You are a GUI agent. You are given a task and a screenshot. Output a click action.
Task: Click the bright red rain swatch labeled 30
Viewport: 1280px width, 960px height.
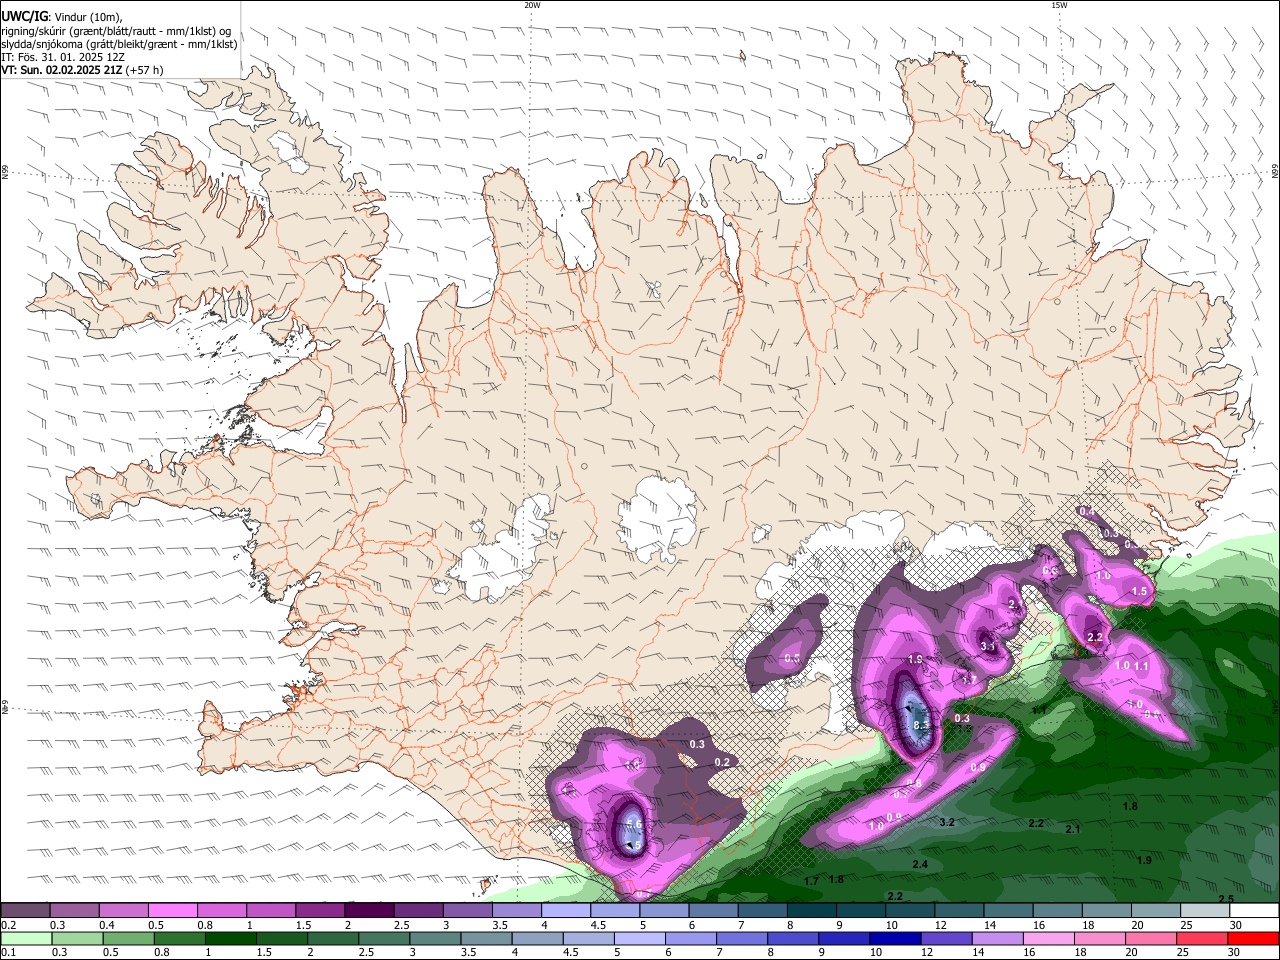[x=1254, y=939]
